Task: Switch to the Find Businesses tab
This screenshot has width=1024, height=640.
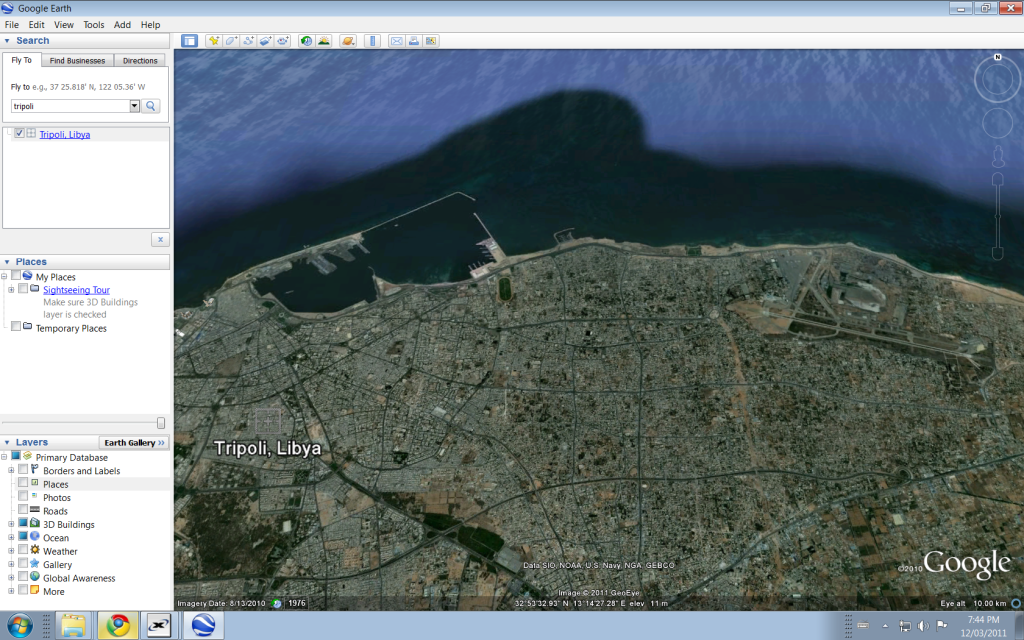Action: [78, 61]
